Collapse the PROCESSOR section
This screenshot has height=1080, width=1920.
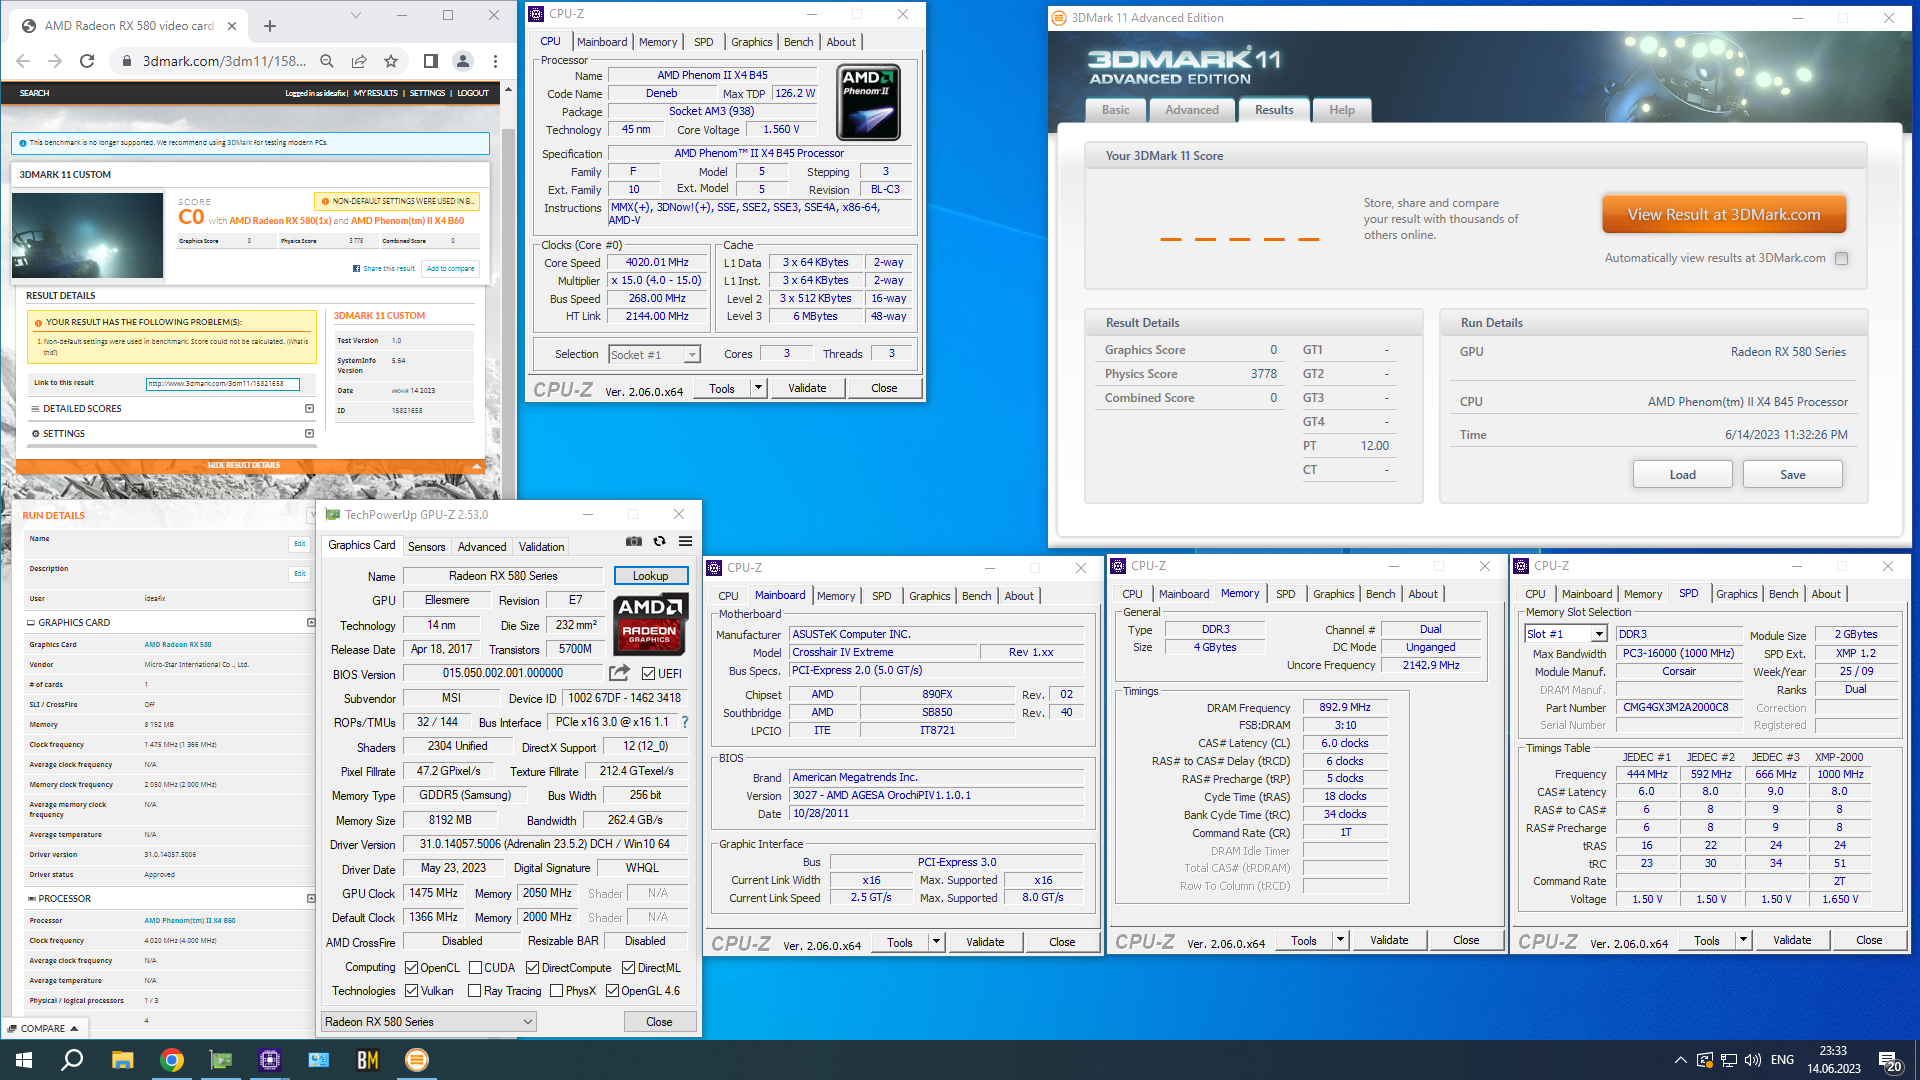click(311, 898)
